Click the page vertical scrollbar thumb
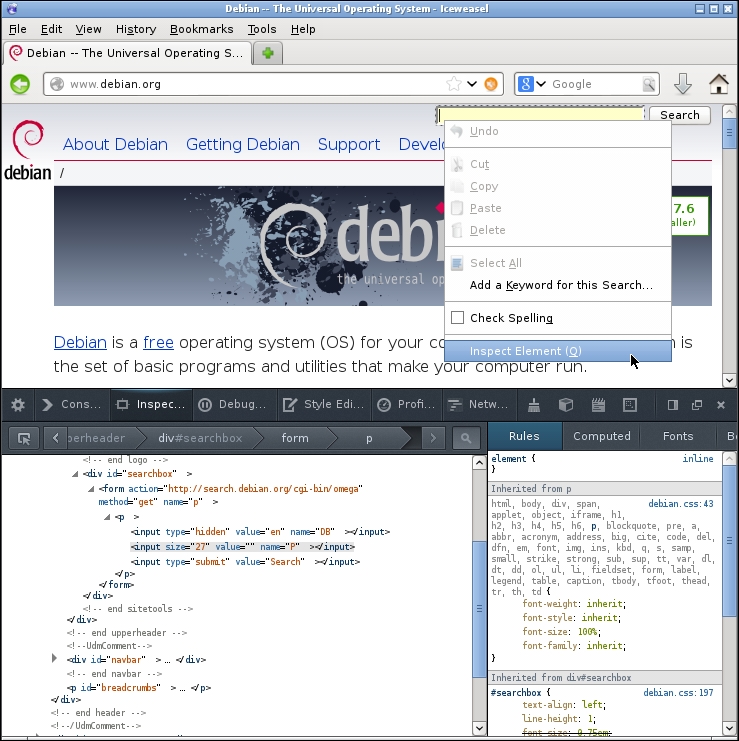The image size is (739, 741). click(729, 134)
